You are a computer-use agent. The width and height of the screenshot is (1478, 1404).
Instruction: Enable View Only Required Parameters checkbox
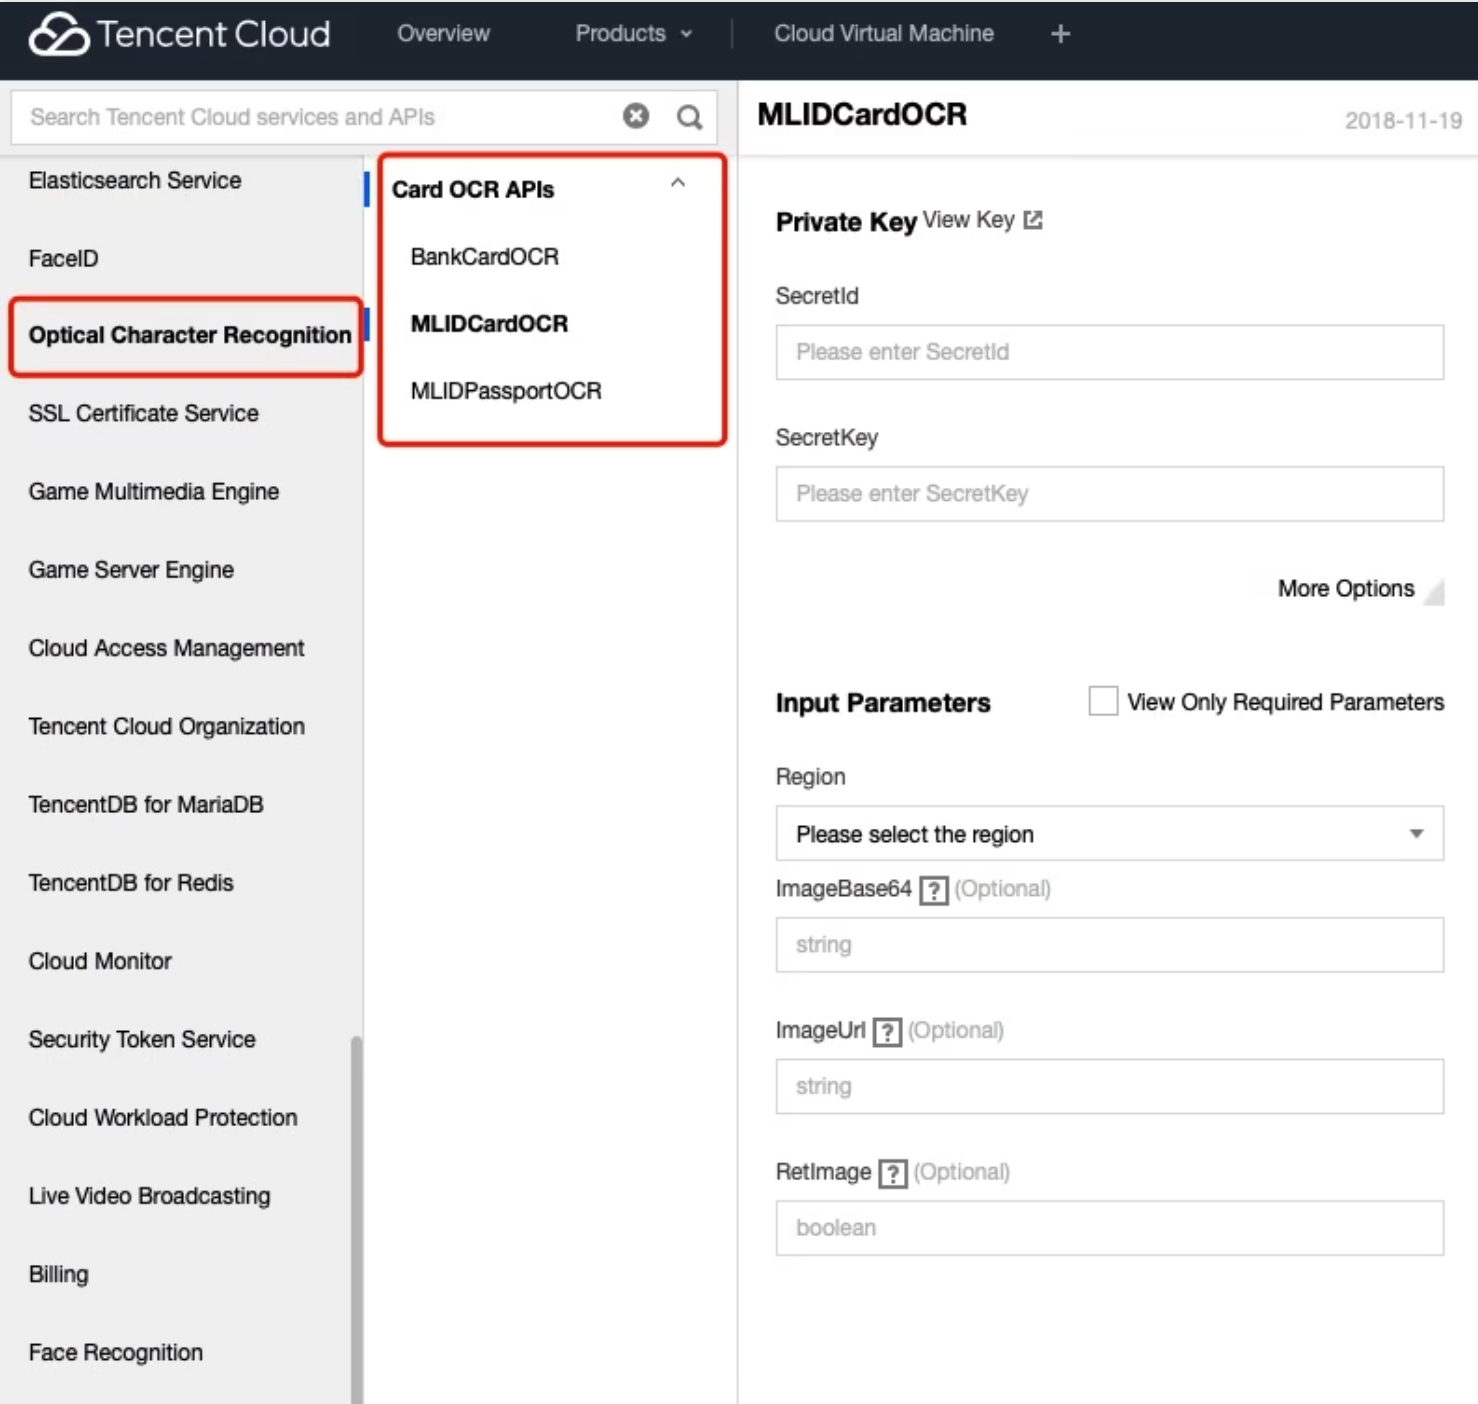pyautogui.click(x=1103, y=701)
